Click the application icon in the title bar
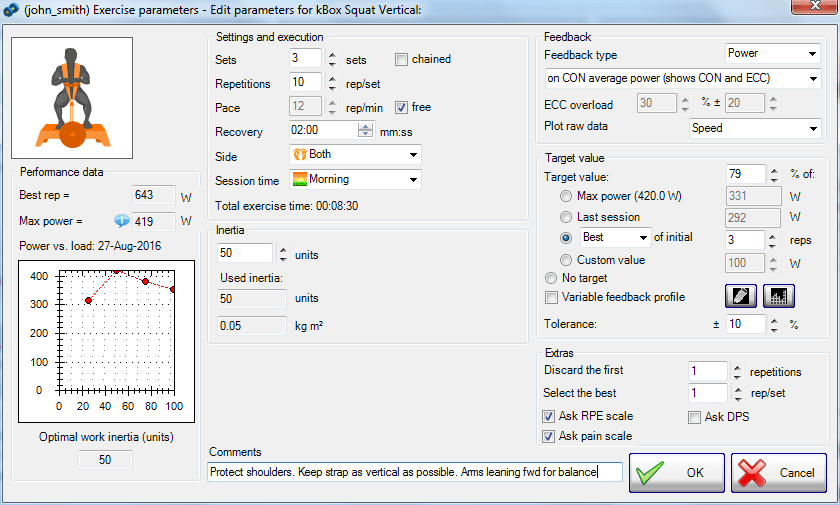 [11, 10]
